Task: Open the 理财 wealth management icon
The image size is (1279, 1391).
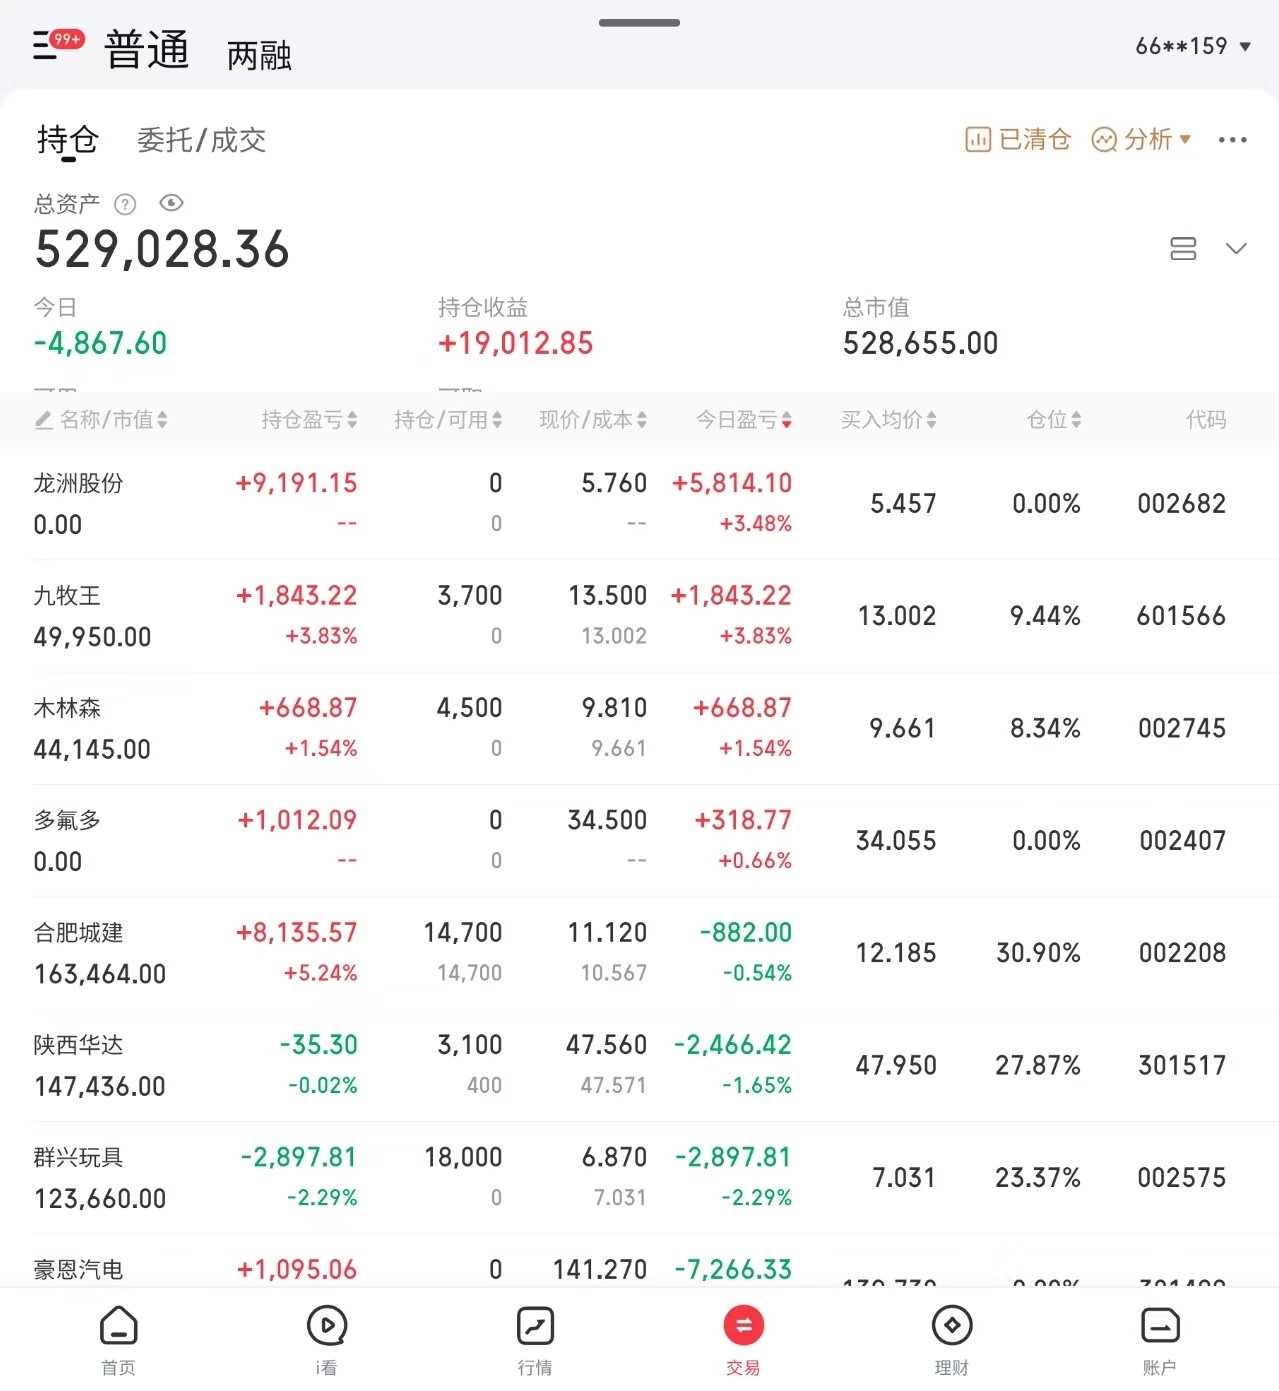Action: point(951,1338)
